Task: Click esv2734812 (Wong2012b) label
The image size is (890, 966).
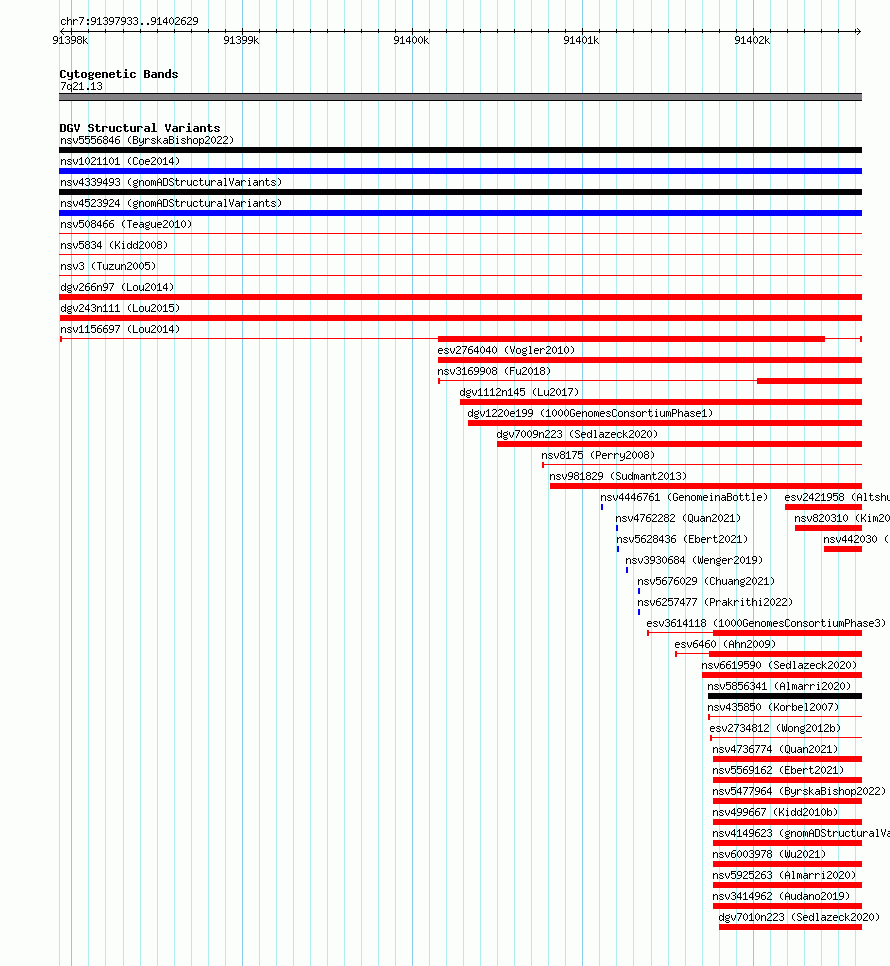Action: (x=775, y=727)
